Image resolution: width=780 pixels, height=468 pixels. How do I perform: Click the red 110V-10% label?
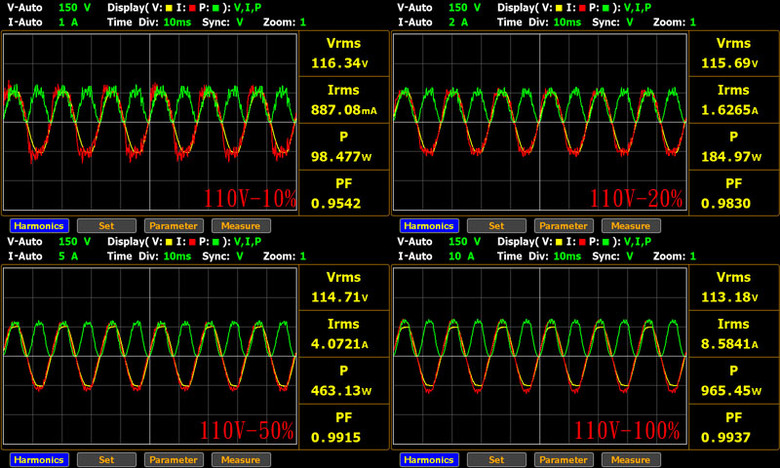coord(250,198)
